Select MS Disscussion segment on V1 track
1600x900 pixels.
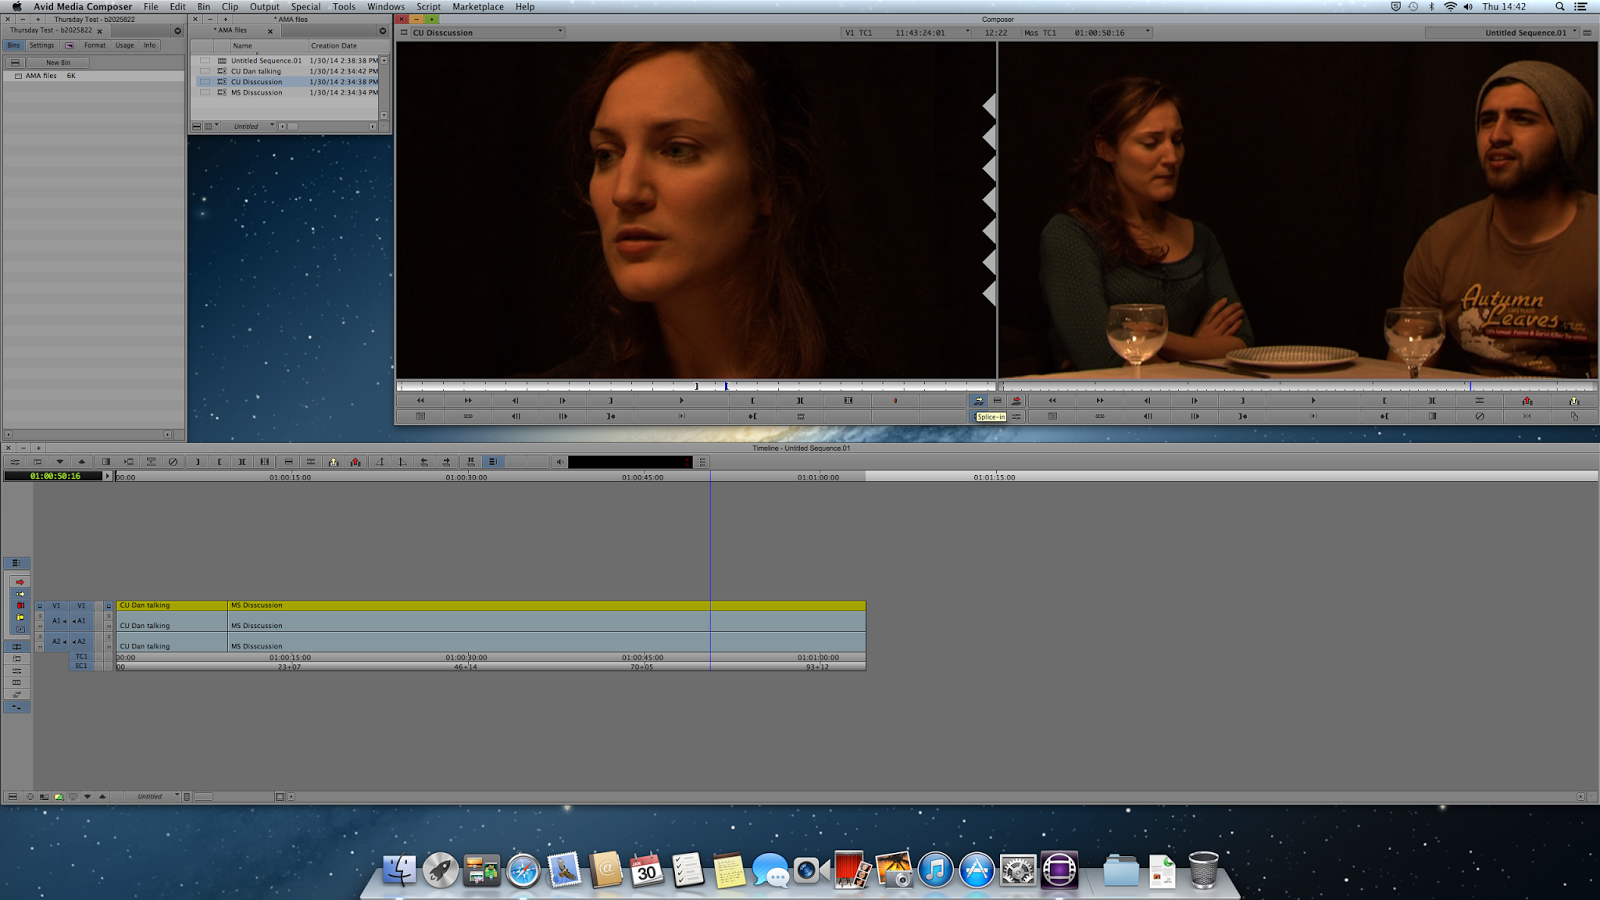(546, 605)
